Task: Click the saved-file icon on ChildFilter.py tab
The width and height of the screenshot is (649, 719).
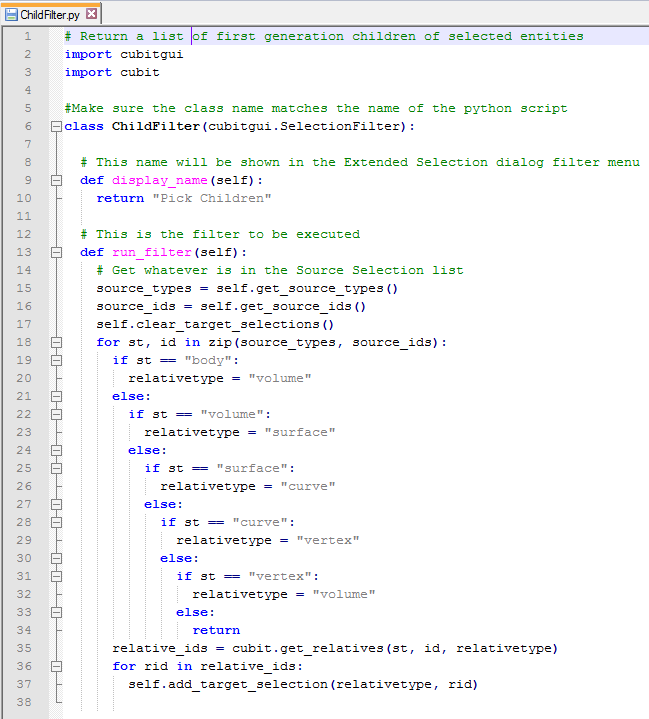Action: click(x=11, y=14)
